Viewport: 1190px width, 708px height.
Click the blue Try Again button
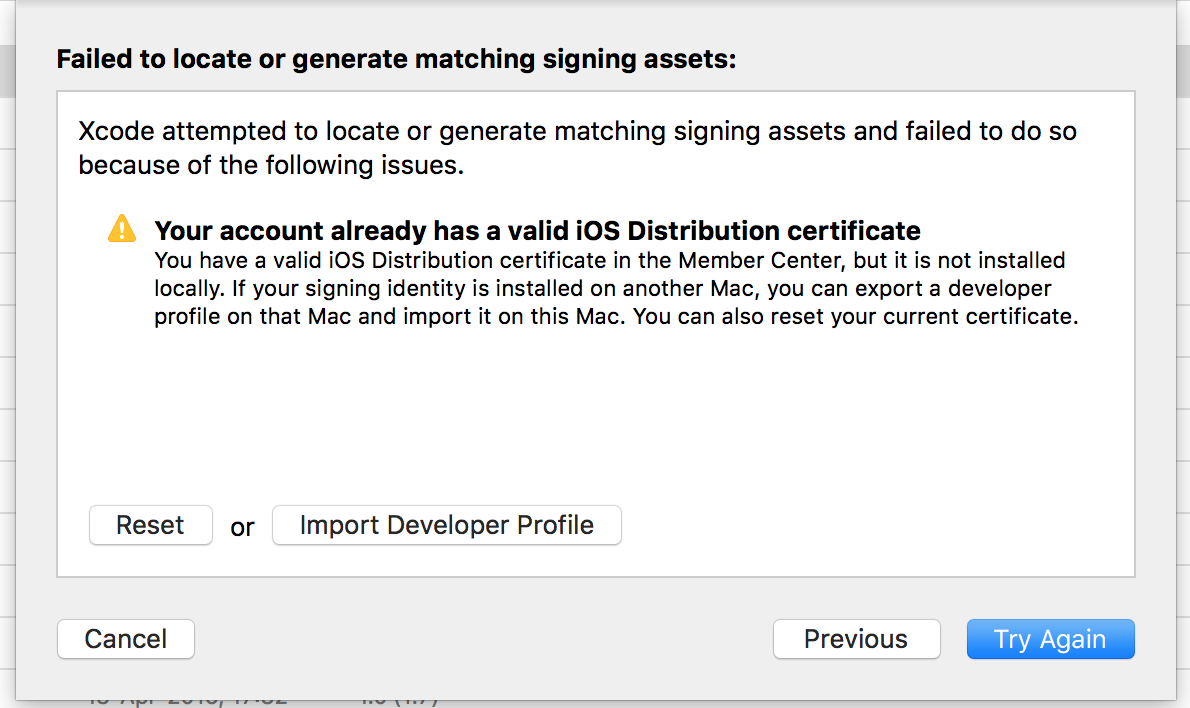pyautogui.click(x=1050, y=639)
